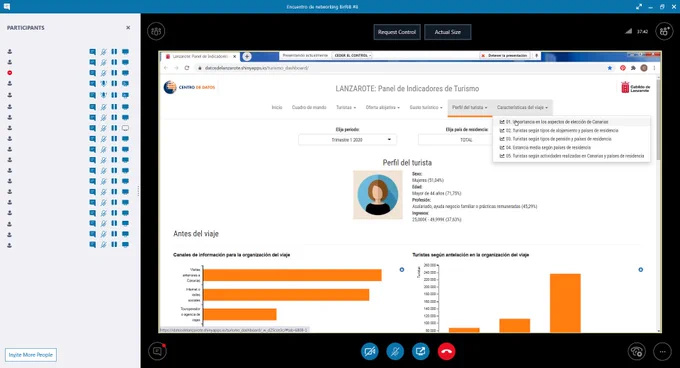Click the tourist profile avatar image
The width and height of the screenshot is (680, 368).
(x=377, y=195)
